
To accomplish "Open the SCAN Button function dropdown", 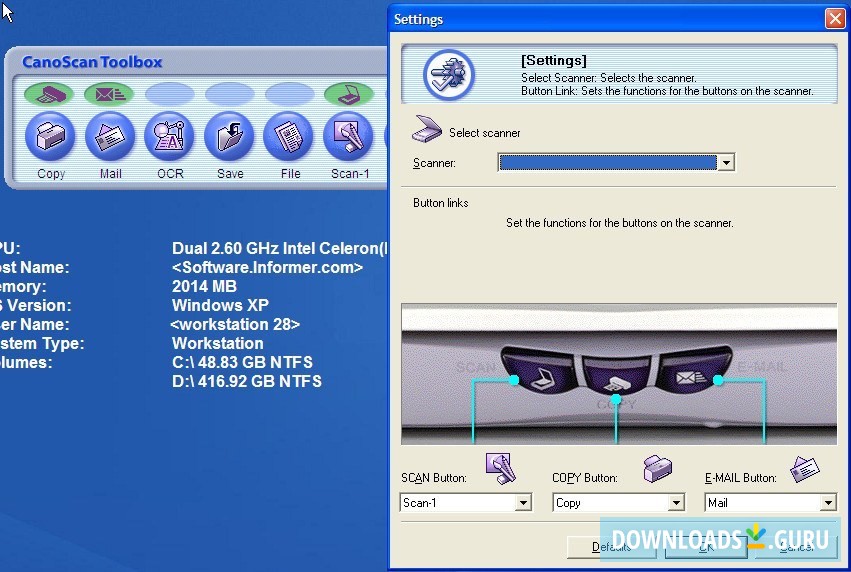I will pos(466,503).
